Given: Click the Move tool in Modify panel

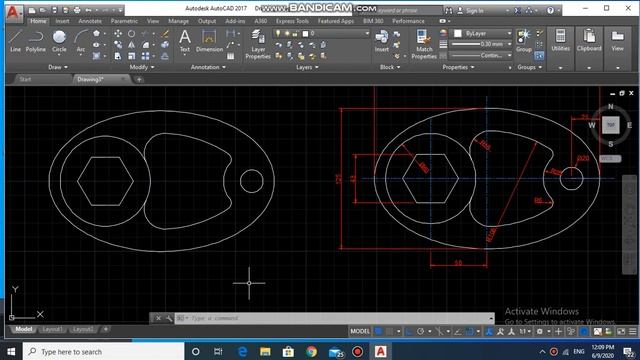Looking at the screenshot, I should click(x=118, y=33).
